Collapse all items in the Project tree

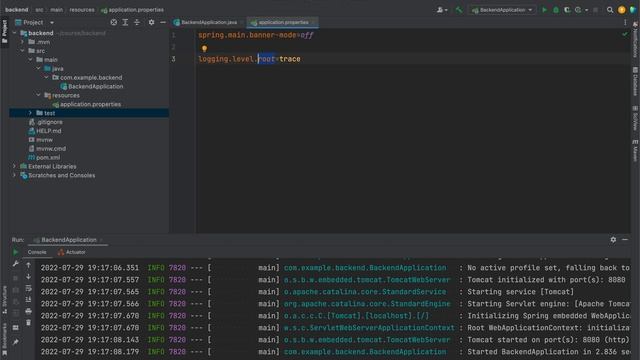point(137,22)
